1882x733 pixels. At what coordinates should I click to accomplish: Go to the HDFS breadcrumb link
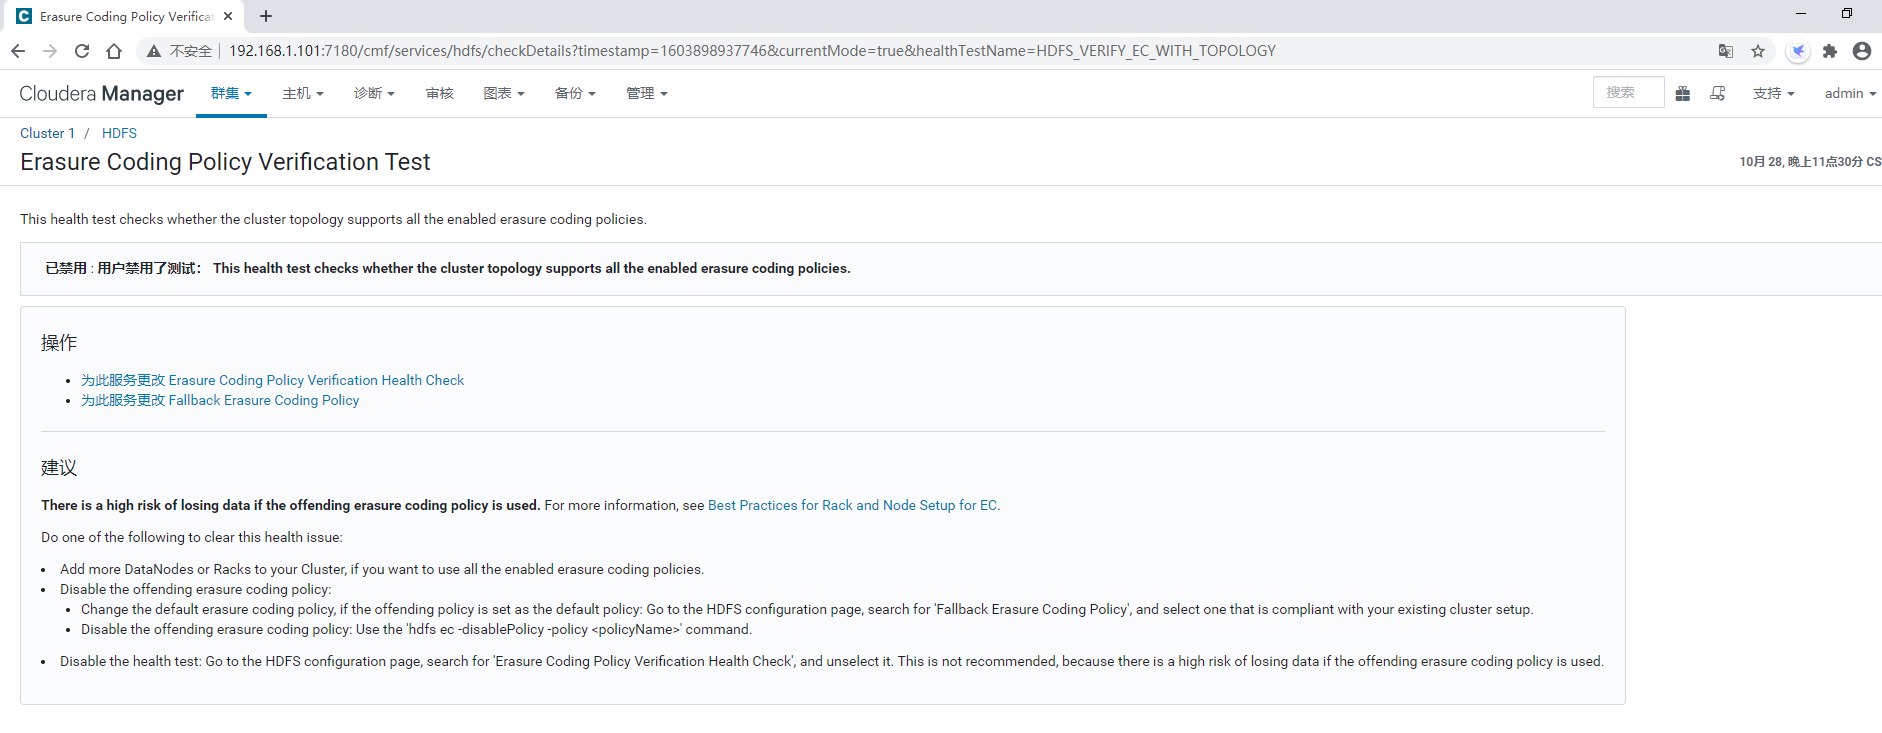(119, 133)
